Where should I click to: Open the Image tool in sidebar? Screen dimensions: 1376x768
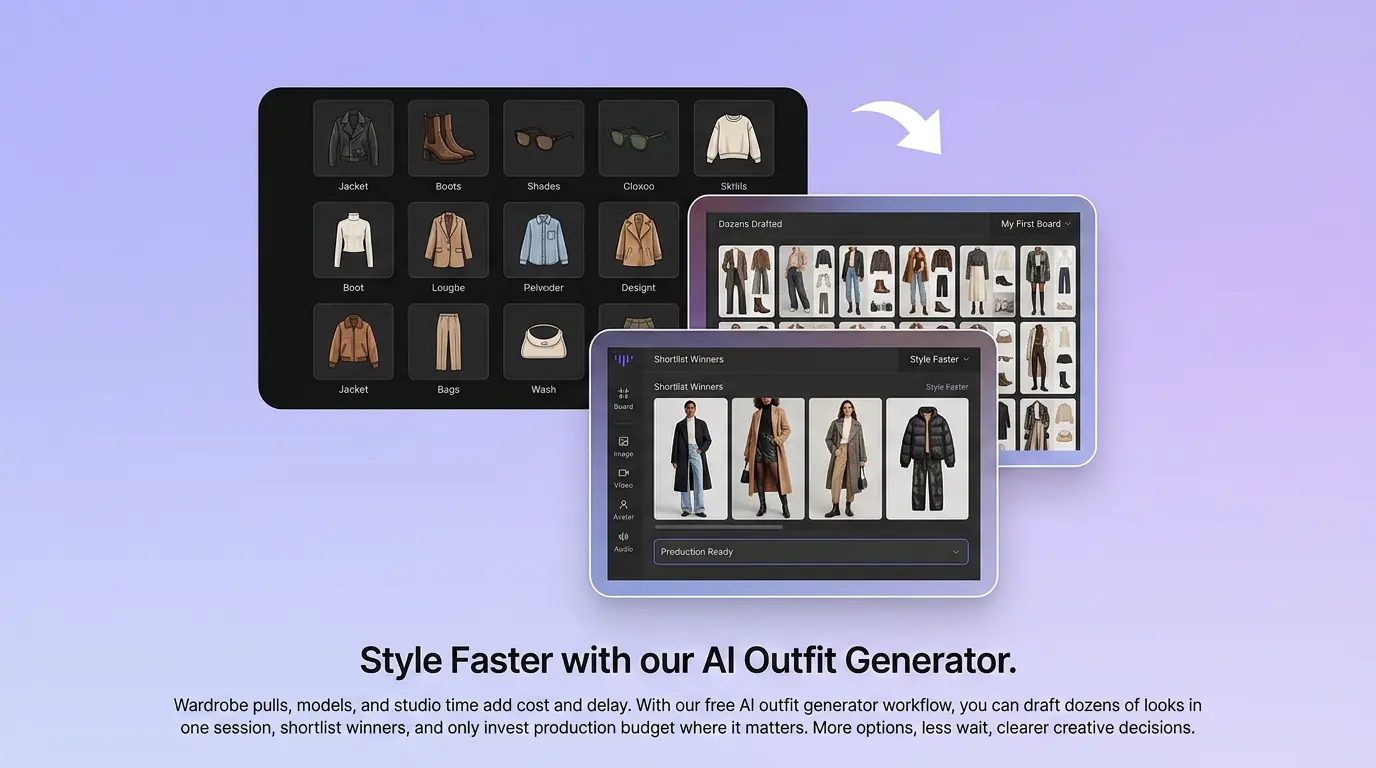[x=623, y=447]
